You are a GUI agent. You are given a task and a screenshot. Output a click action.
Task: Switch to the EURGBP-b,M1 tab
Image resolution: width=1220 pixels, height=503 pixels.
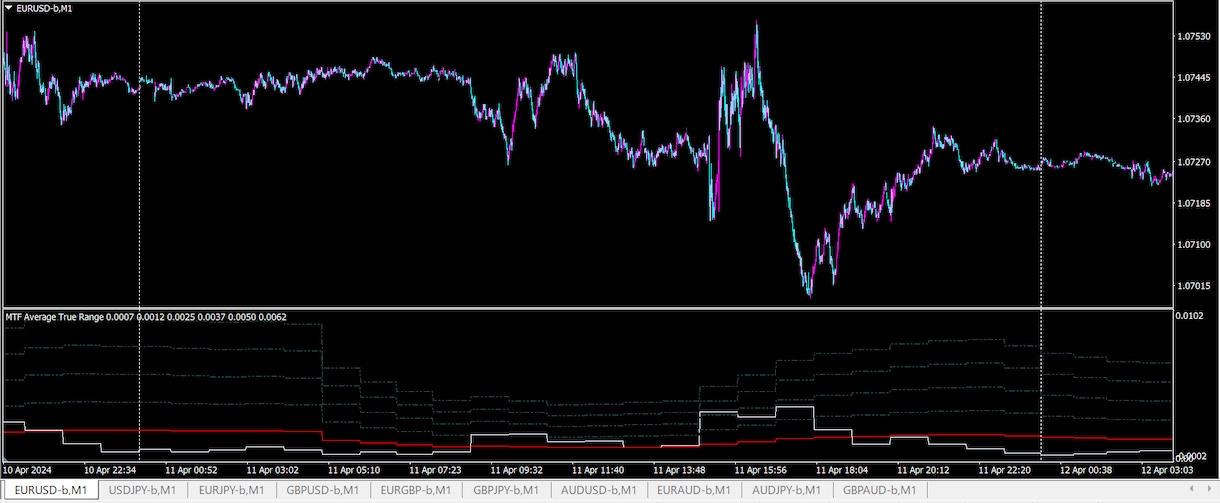point(415,490)
